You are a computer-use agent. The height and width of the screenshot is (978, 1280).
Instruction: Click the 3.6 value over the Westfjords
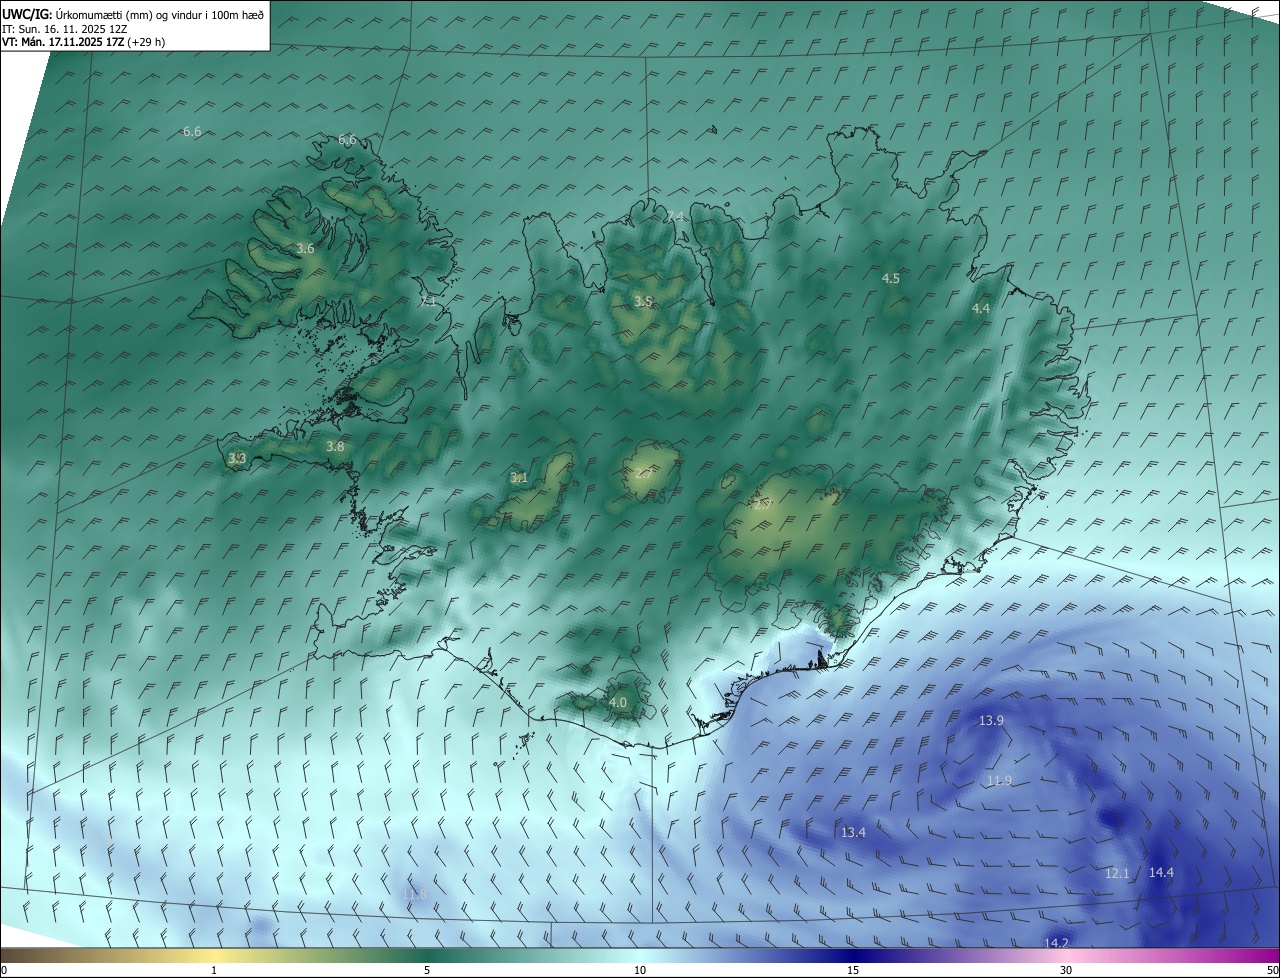click(x=306, y=248)
